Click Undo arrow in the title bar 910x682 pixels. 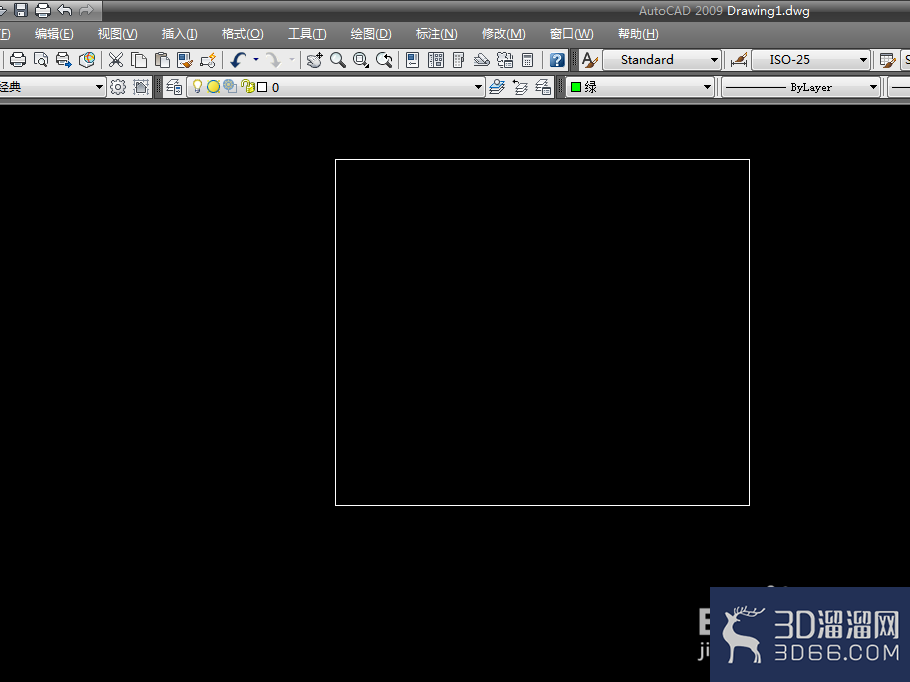click(65, 10)
